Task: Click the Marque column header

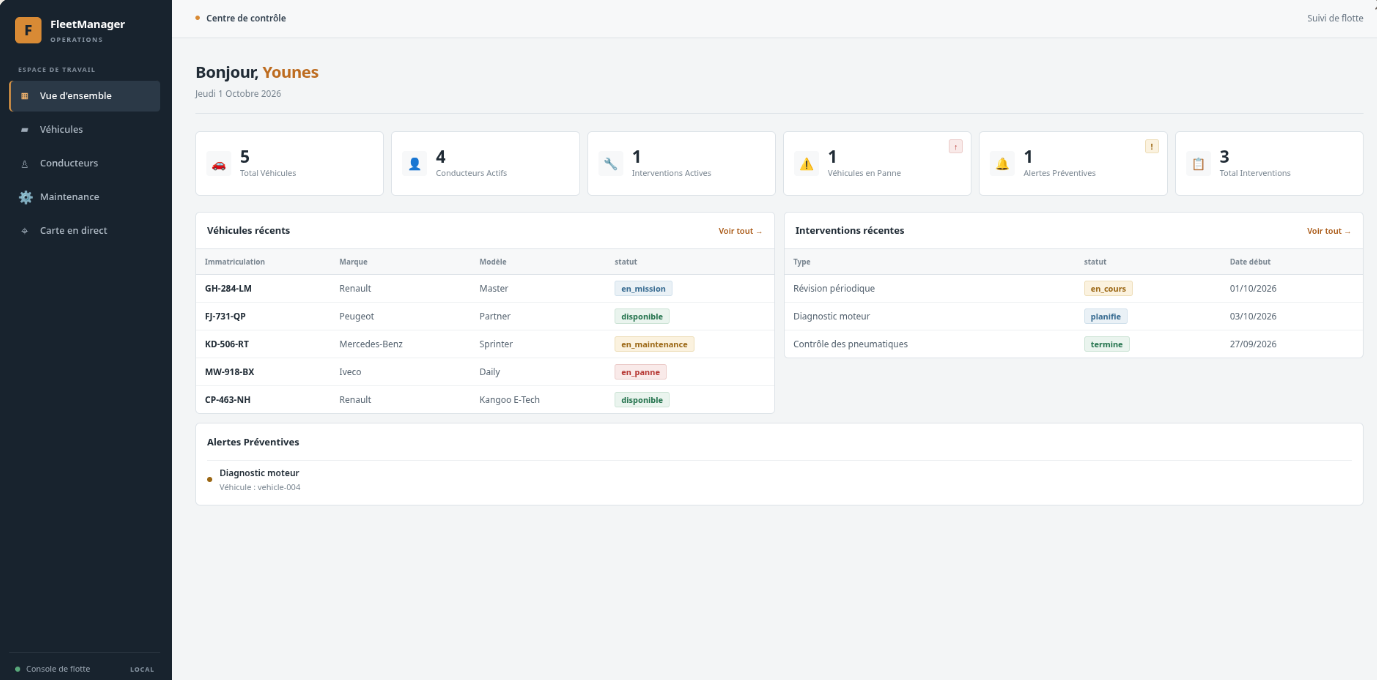Action: point(353,262)
